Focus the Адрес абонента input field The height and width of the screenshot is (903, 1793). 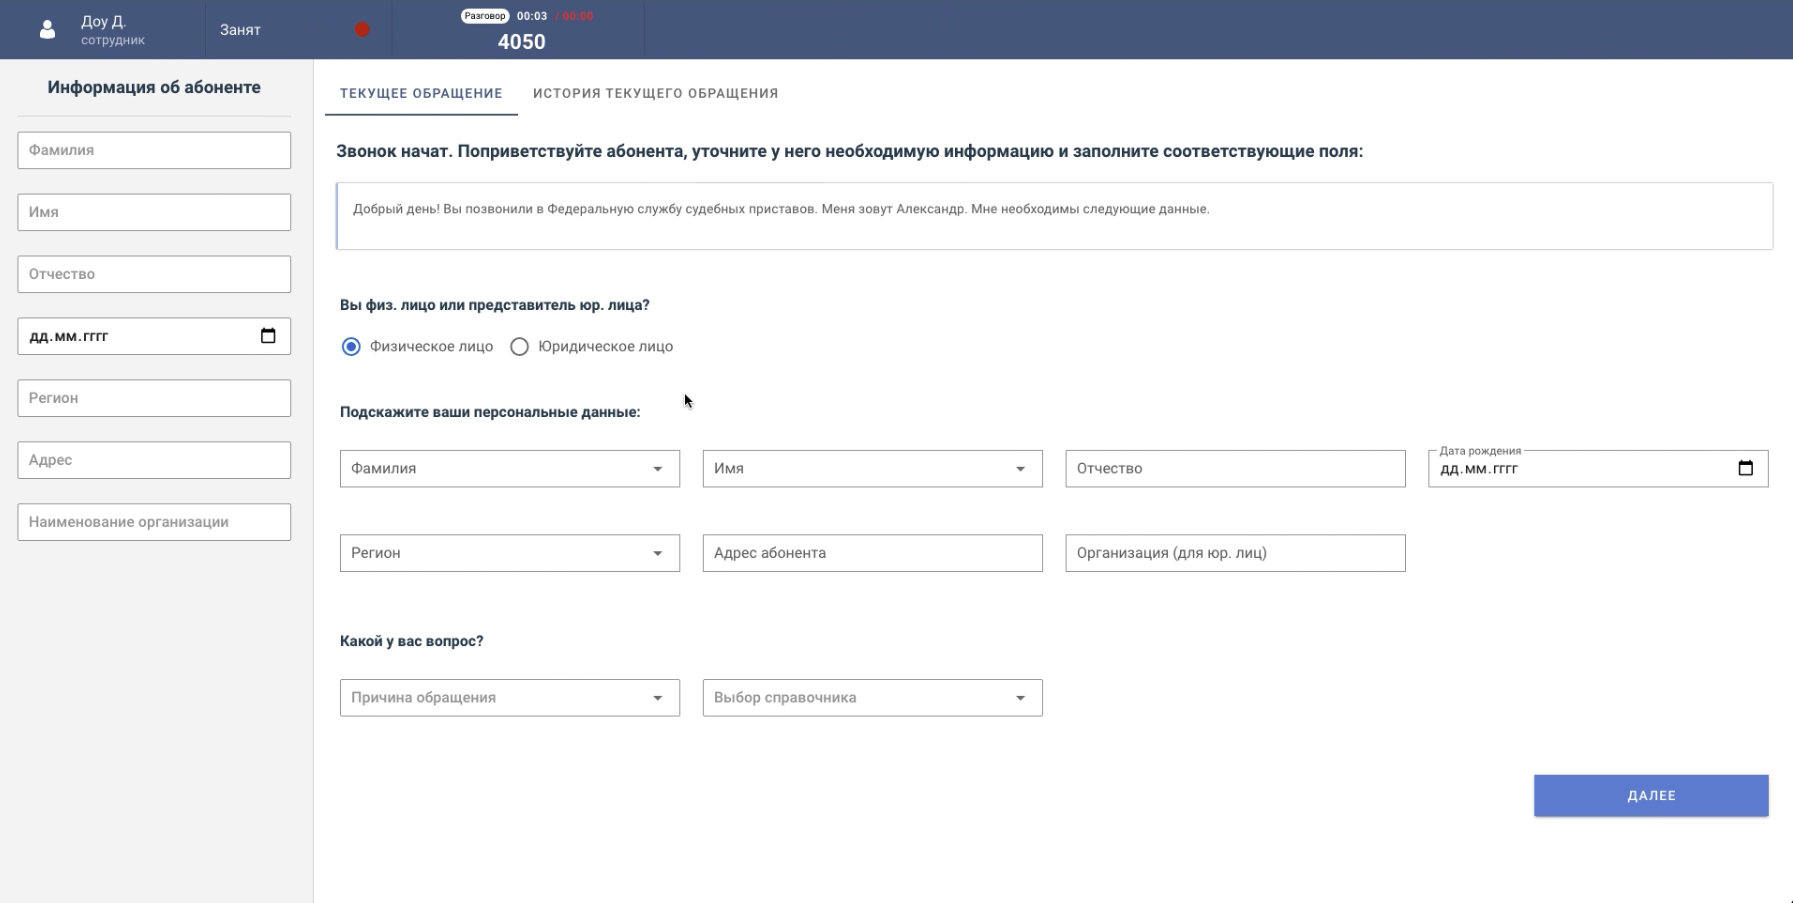[x=872, y=553]
